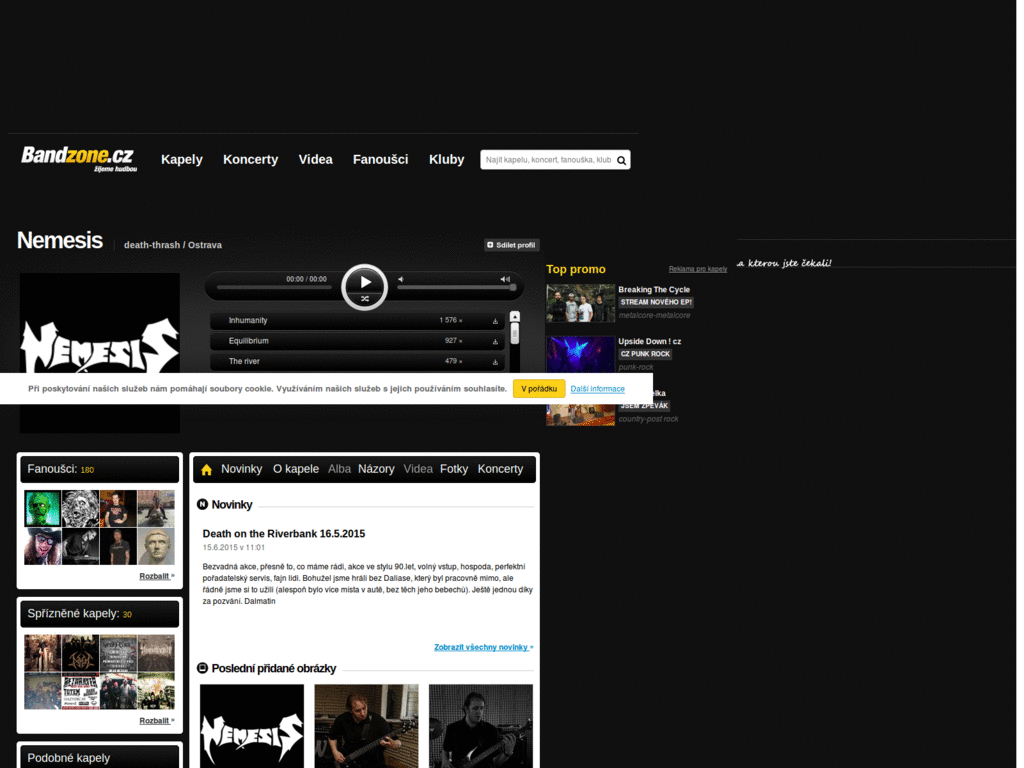Viewport: 1024px width, 768px height.
Task: Switch to the Videa profile tab
Action: tap(418, 469)
